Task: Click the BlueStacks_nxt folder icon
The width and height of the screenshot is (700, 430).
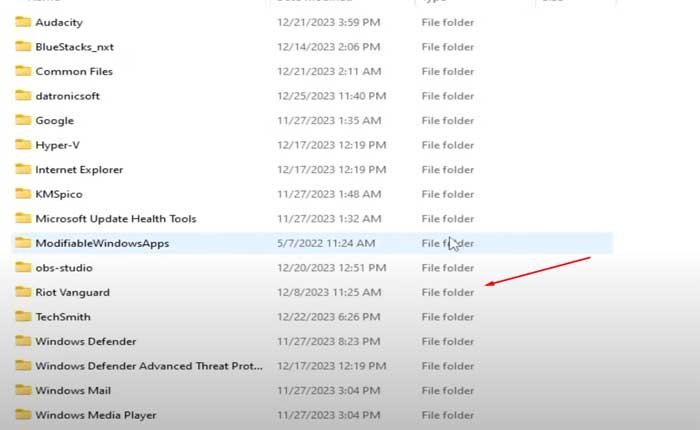Action: coord(23,46)
